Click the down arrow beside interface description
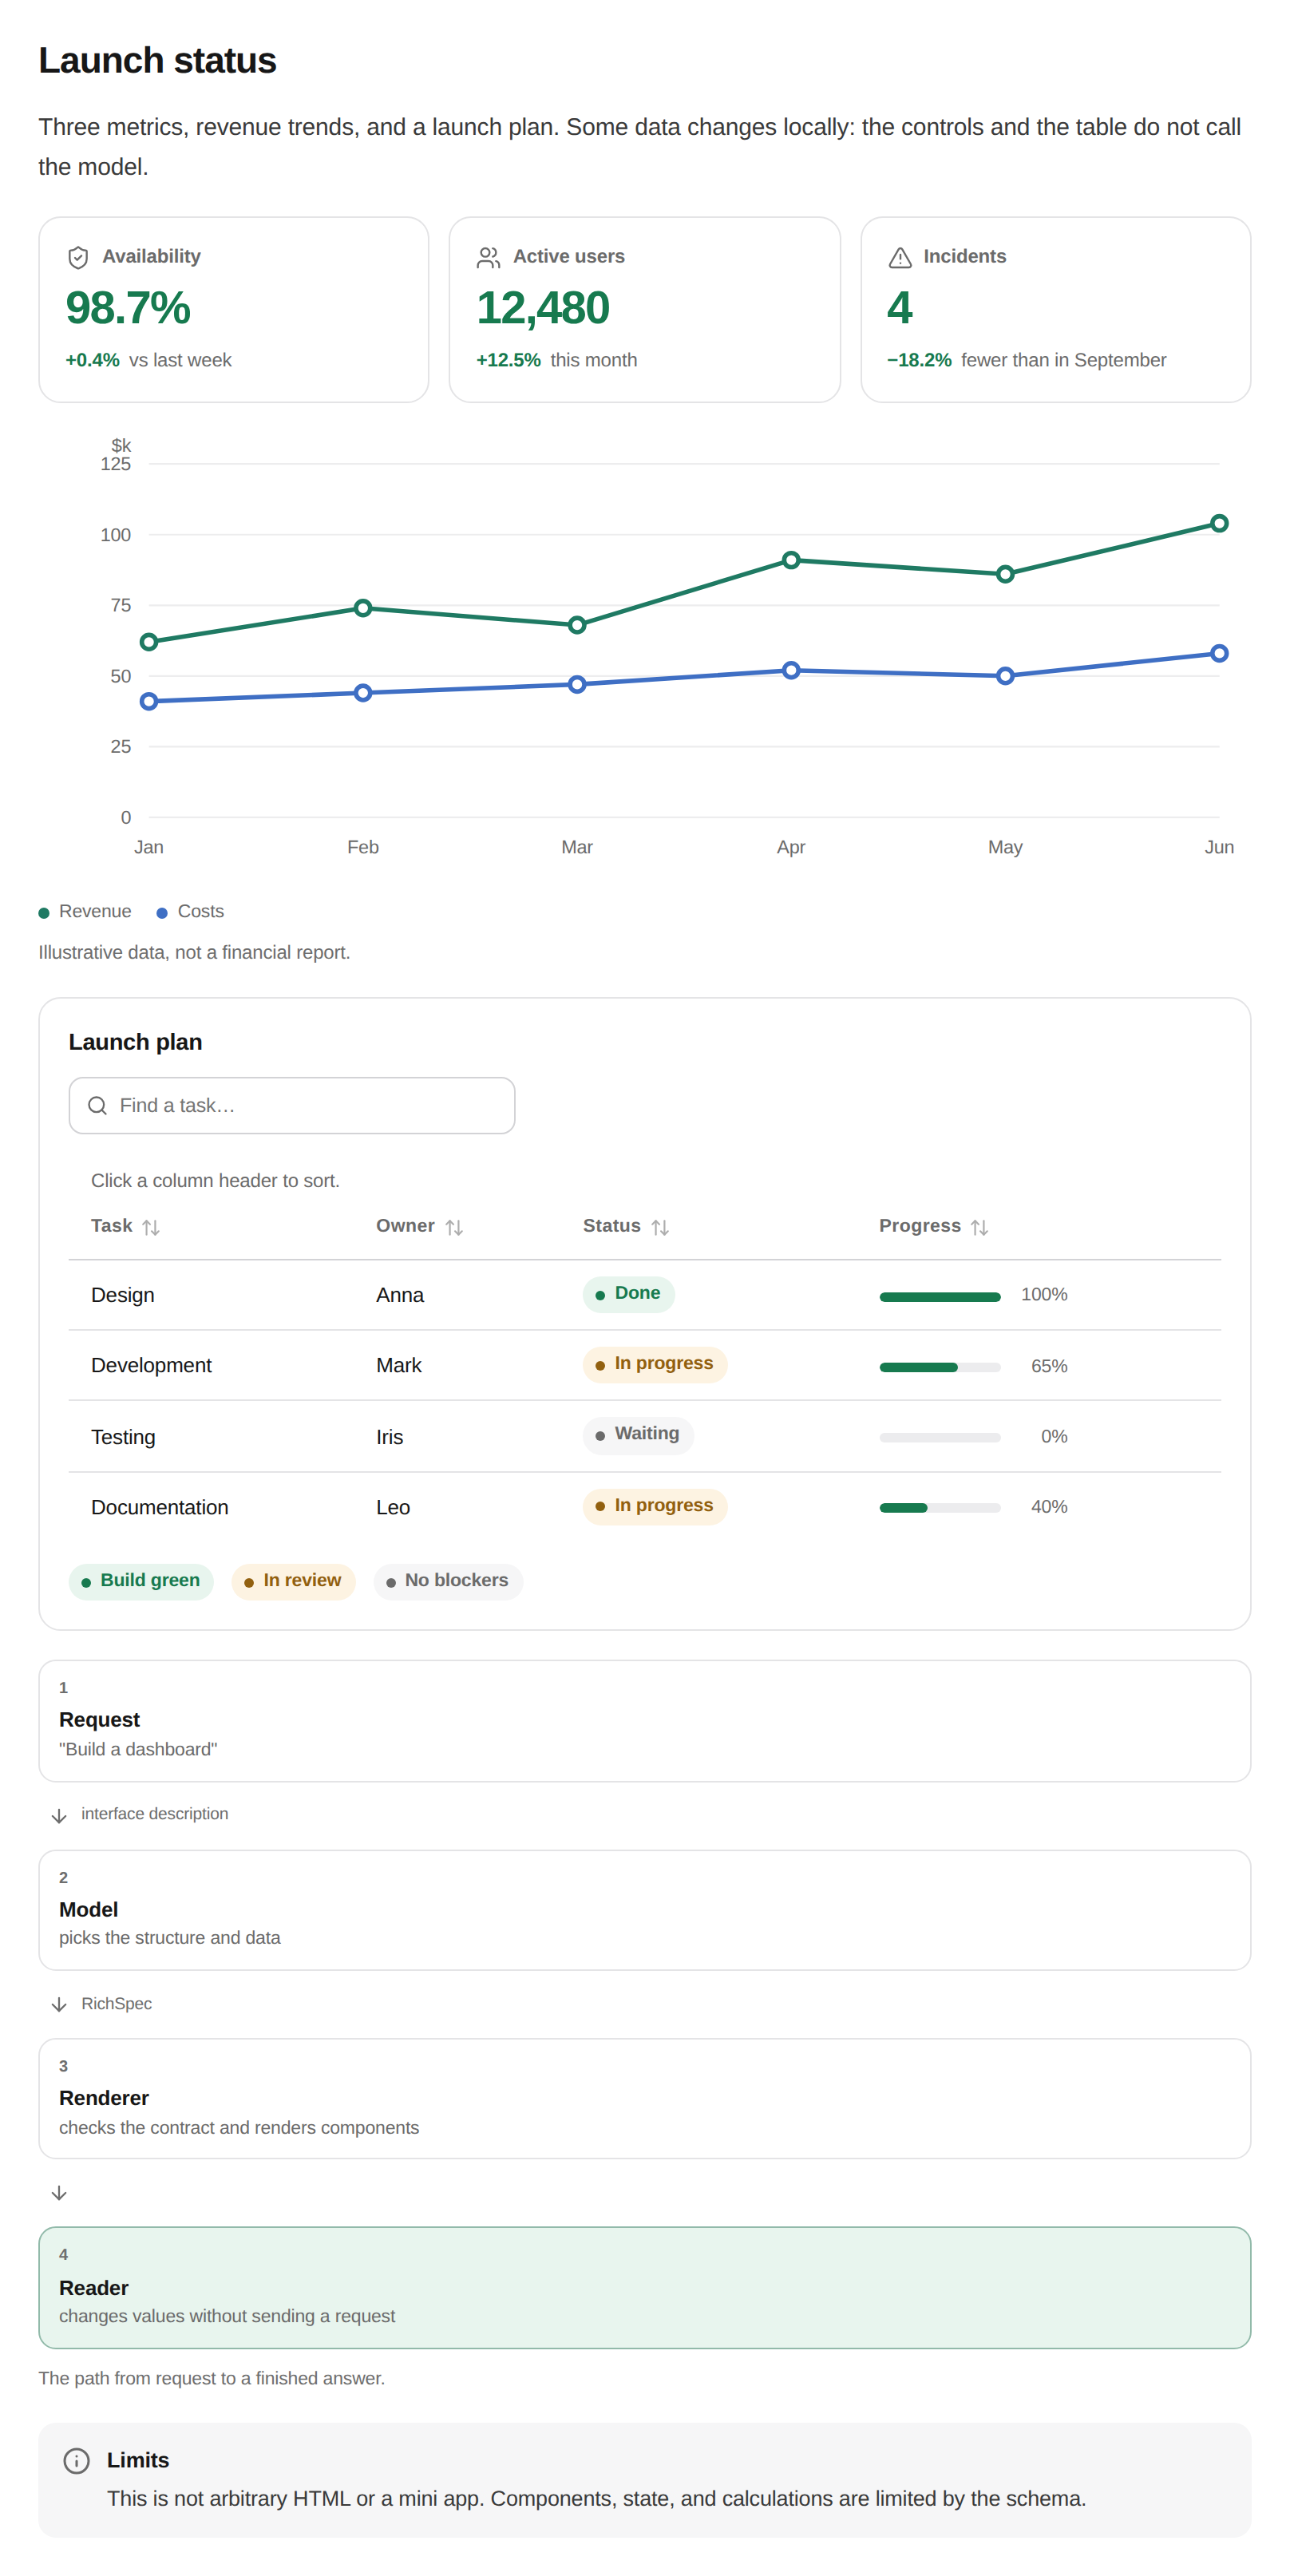1290x2576 pixels. point(59,1815)
